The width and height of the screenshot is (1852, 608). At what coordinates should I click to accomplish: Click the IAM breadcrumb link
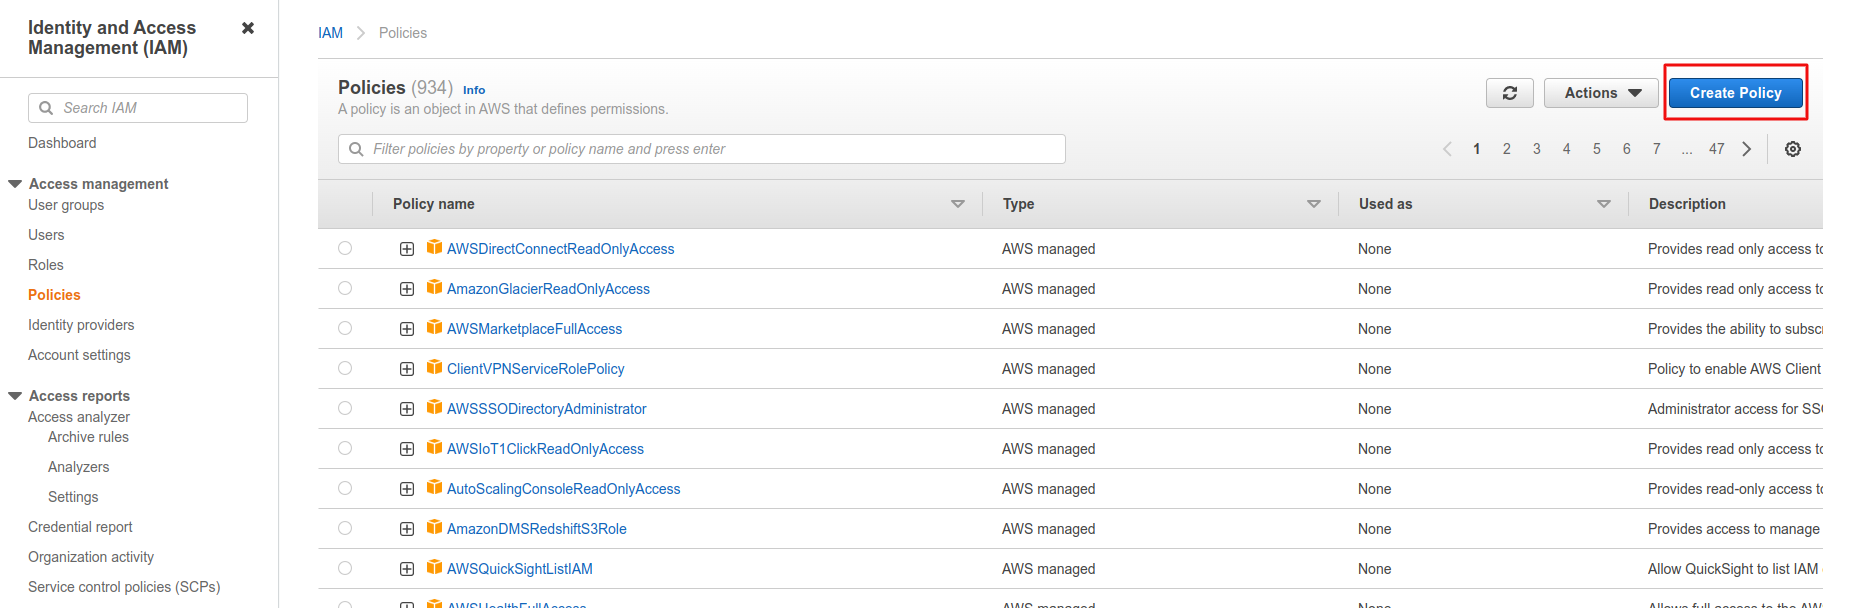tap(330, 33)
